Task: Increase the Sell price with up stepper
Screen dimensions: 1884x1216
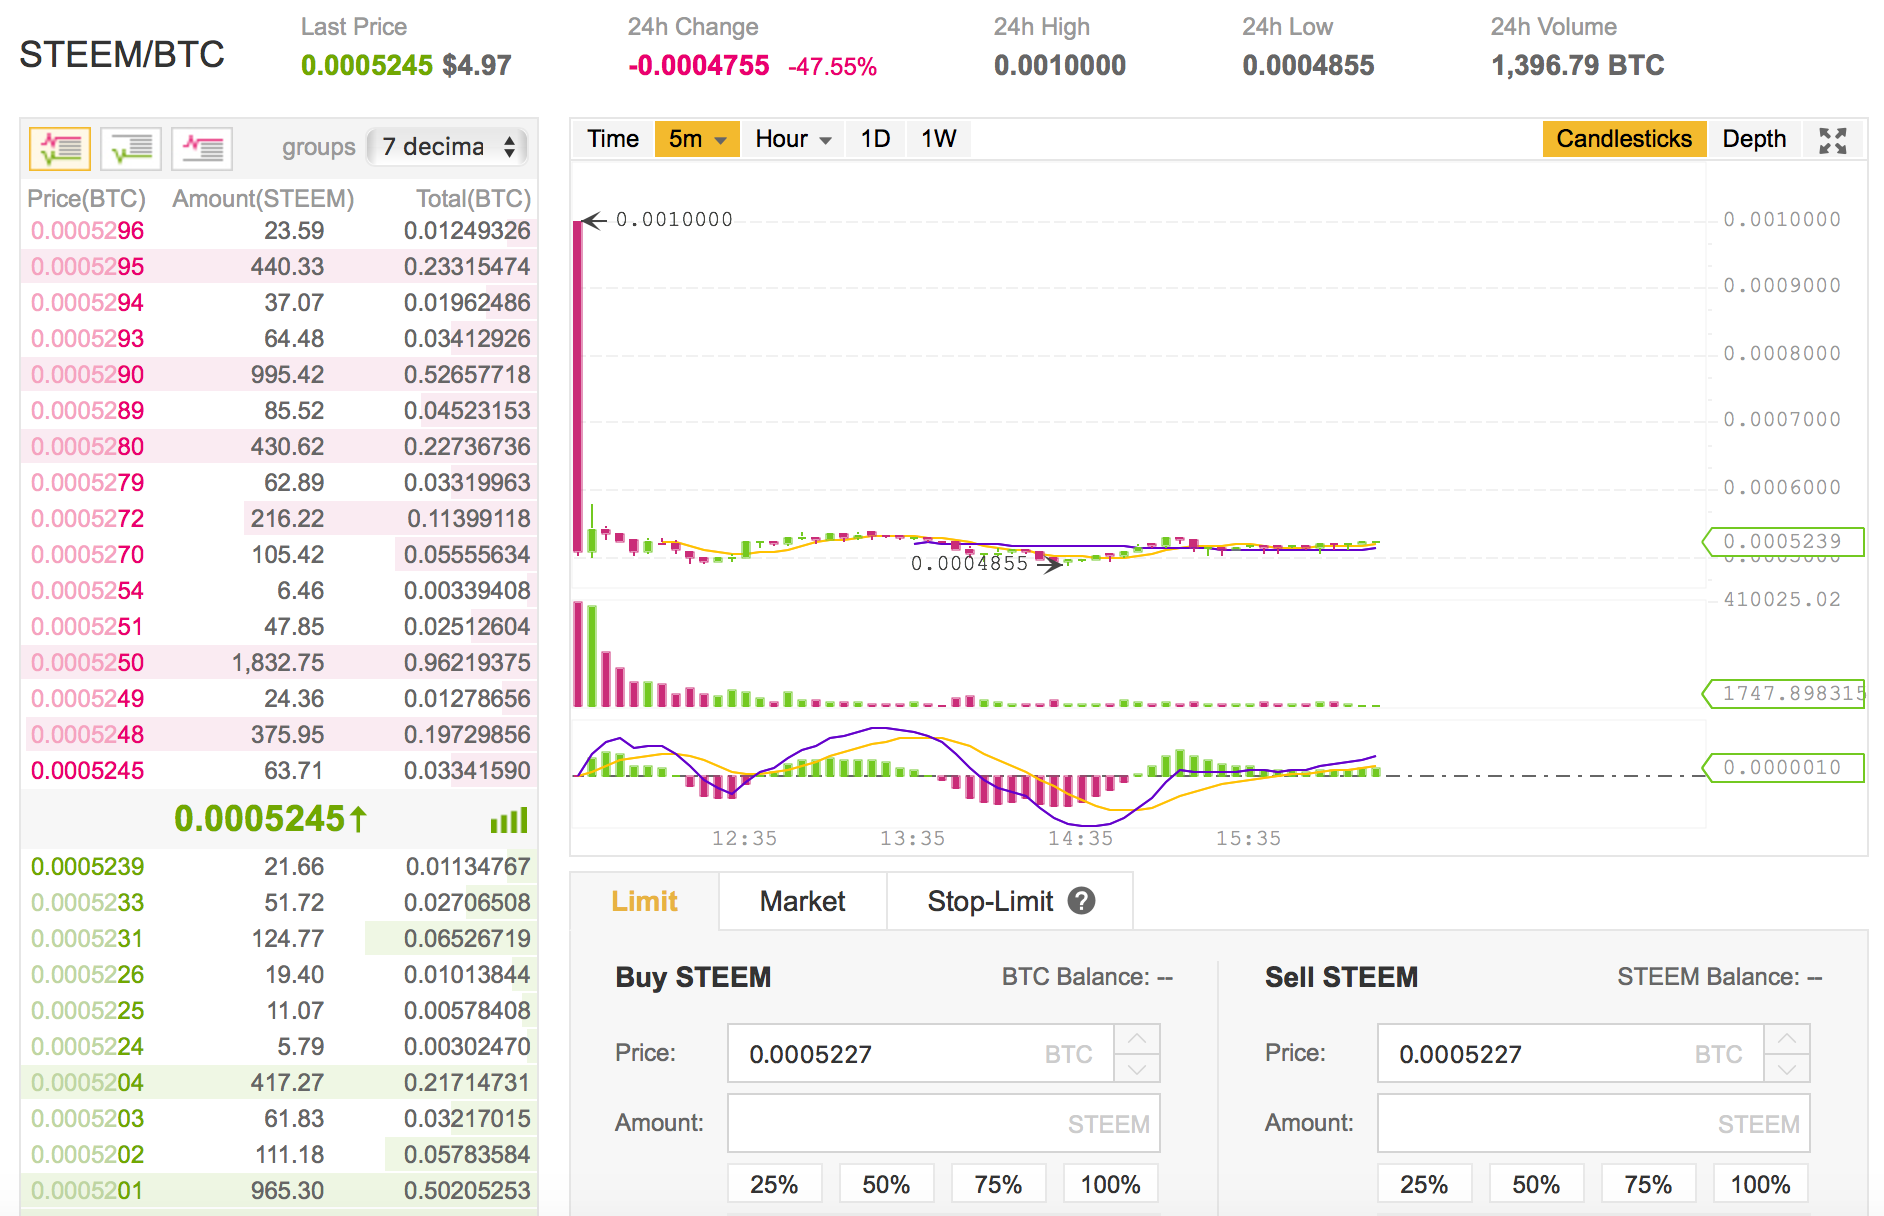Action: (x=1787, y=1039)
